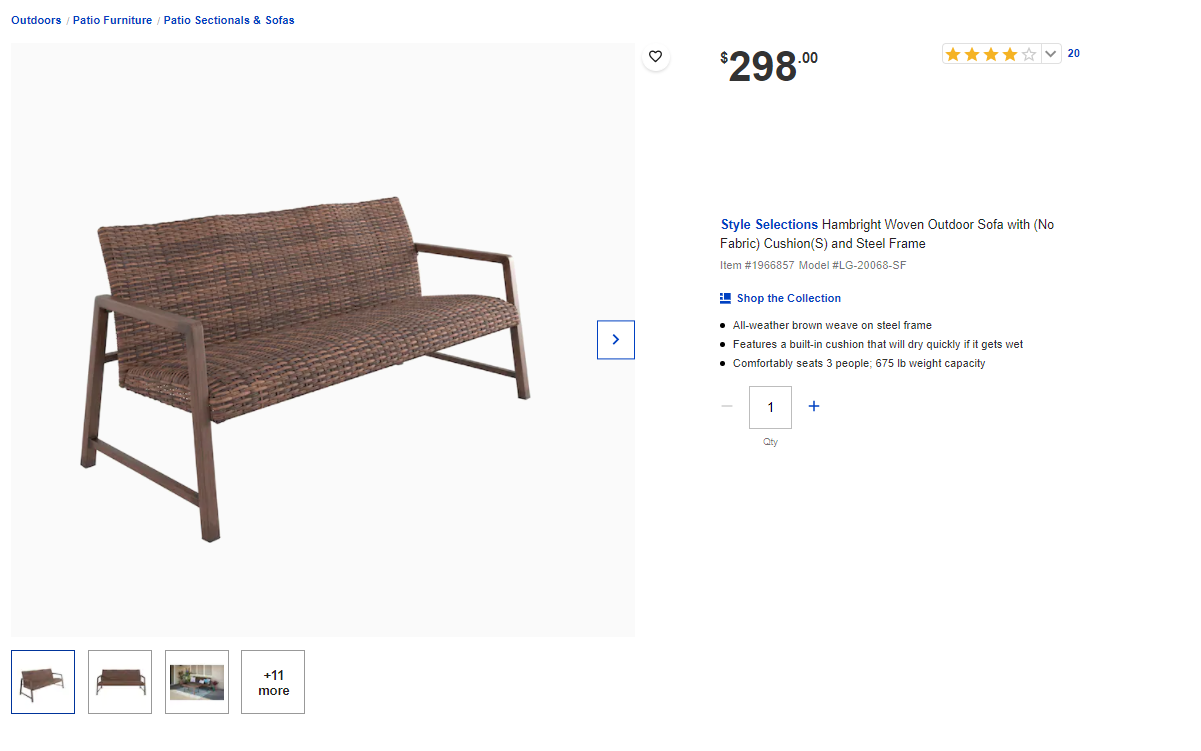This screenshot has width=1201, height=751.
Task: Click inside the Qty input field
Action: point(770,406)
